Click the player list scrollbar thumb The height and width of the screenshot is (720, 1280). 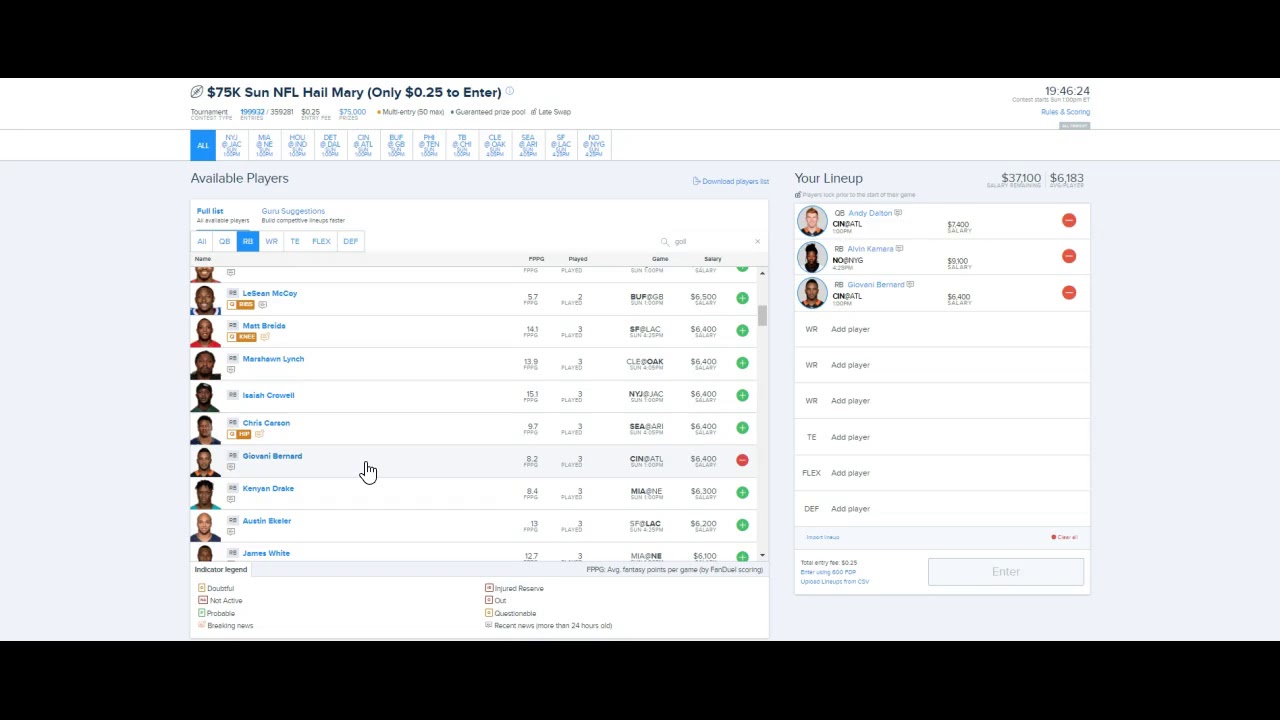click(762, 316)
